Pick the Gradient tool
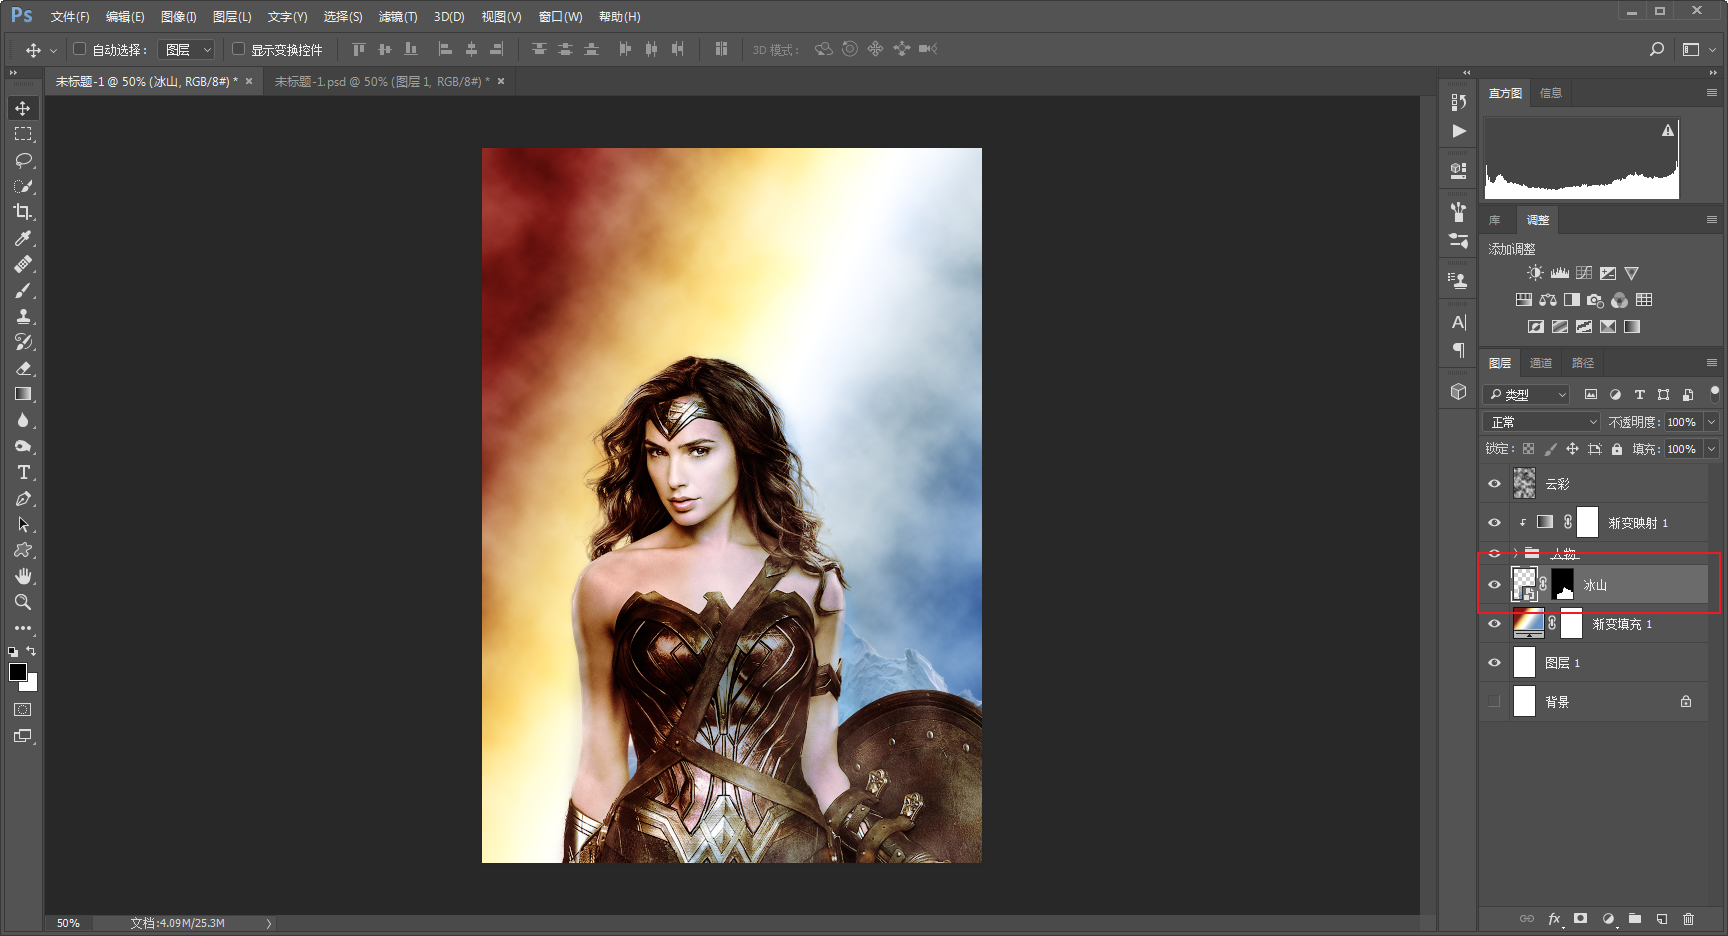Screen dimensions: 1728x936 pyautogui.click(x=23, y=394)
